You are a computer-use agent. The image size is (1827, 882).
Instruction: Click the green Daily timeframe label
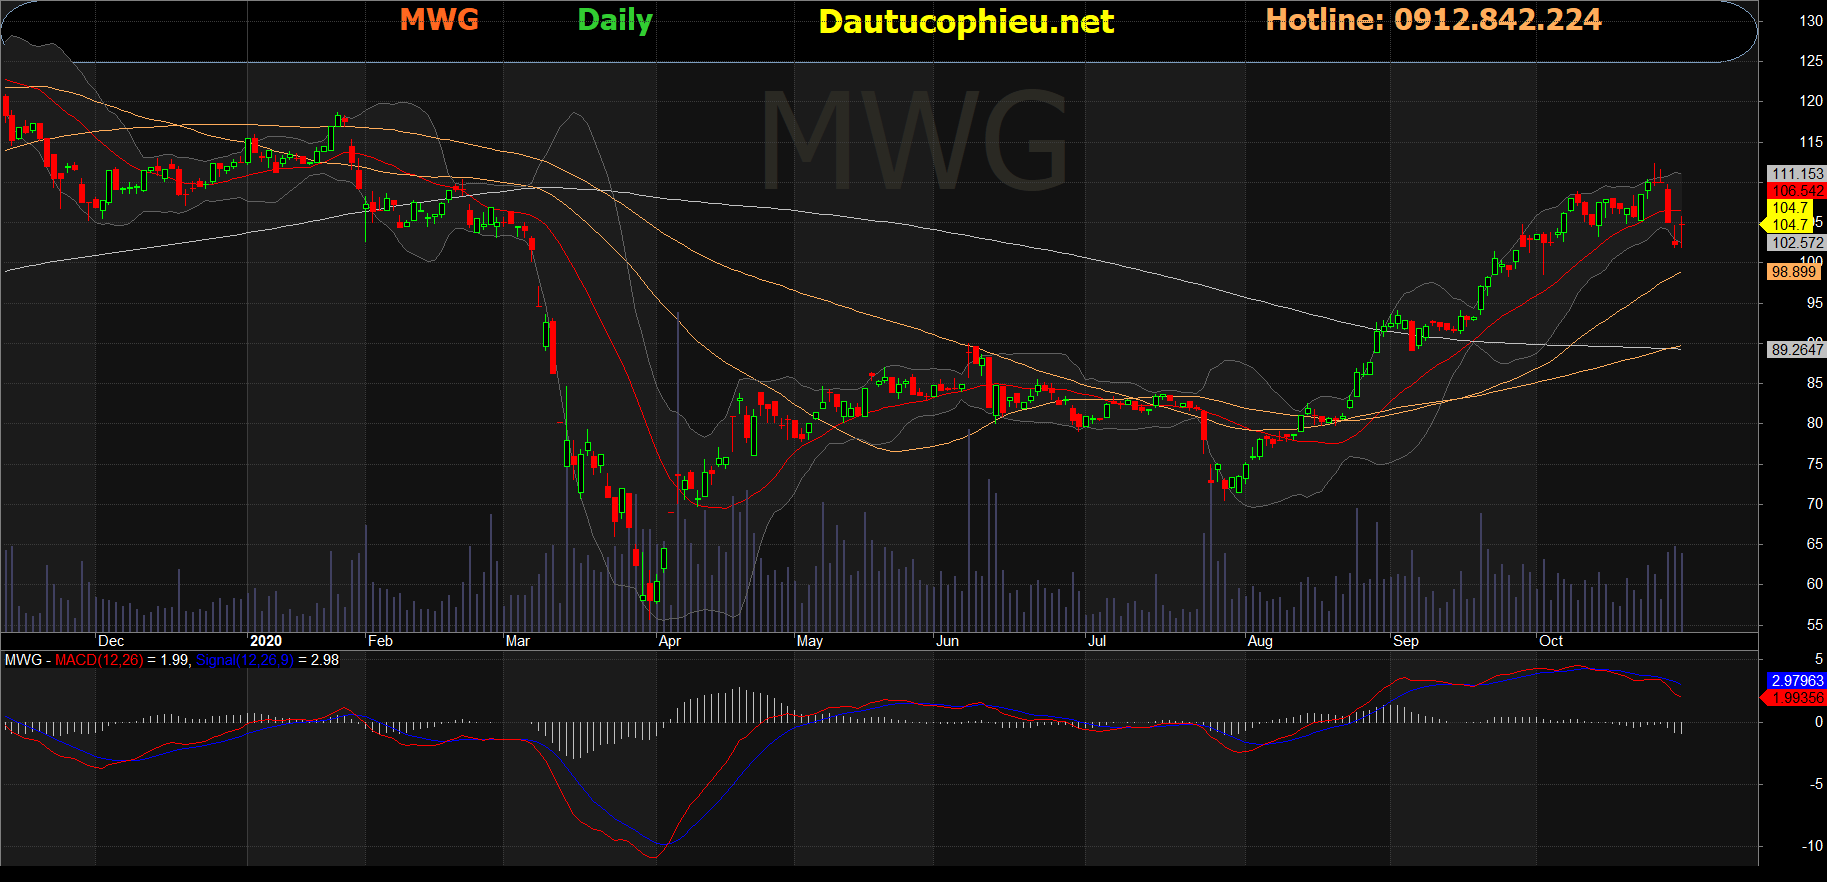tap(614, 20)
